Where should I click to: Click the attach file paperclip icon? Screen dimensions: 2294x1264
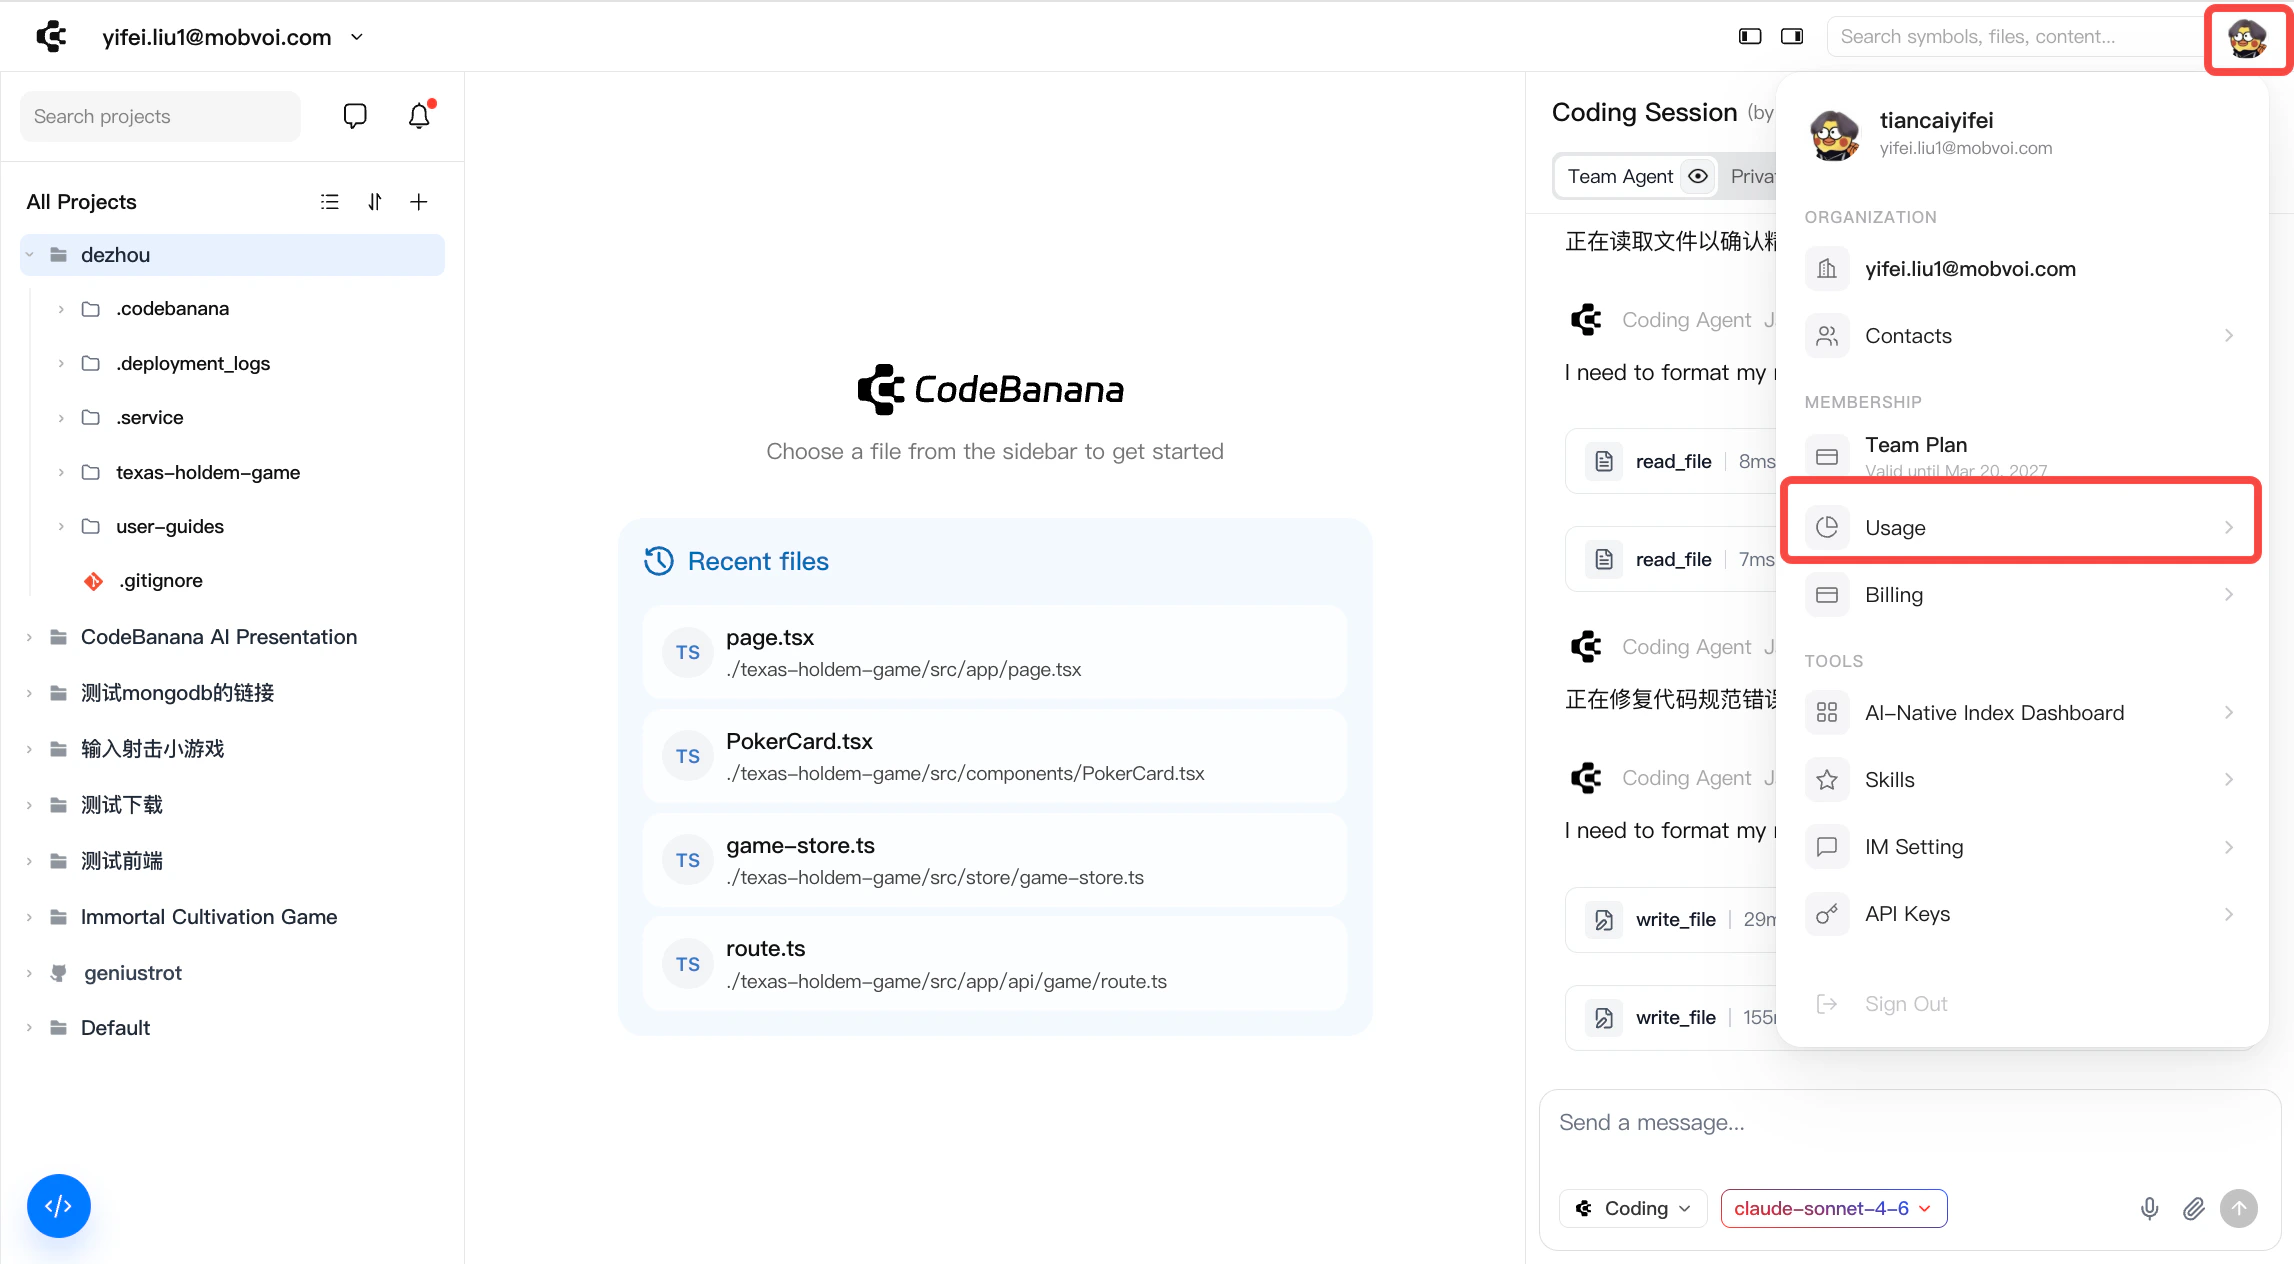pyautogui.click(x=2194, y=1208)
